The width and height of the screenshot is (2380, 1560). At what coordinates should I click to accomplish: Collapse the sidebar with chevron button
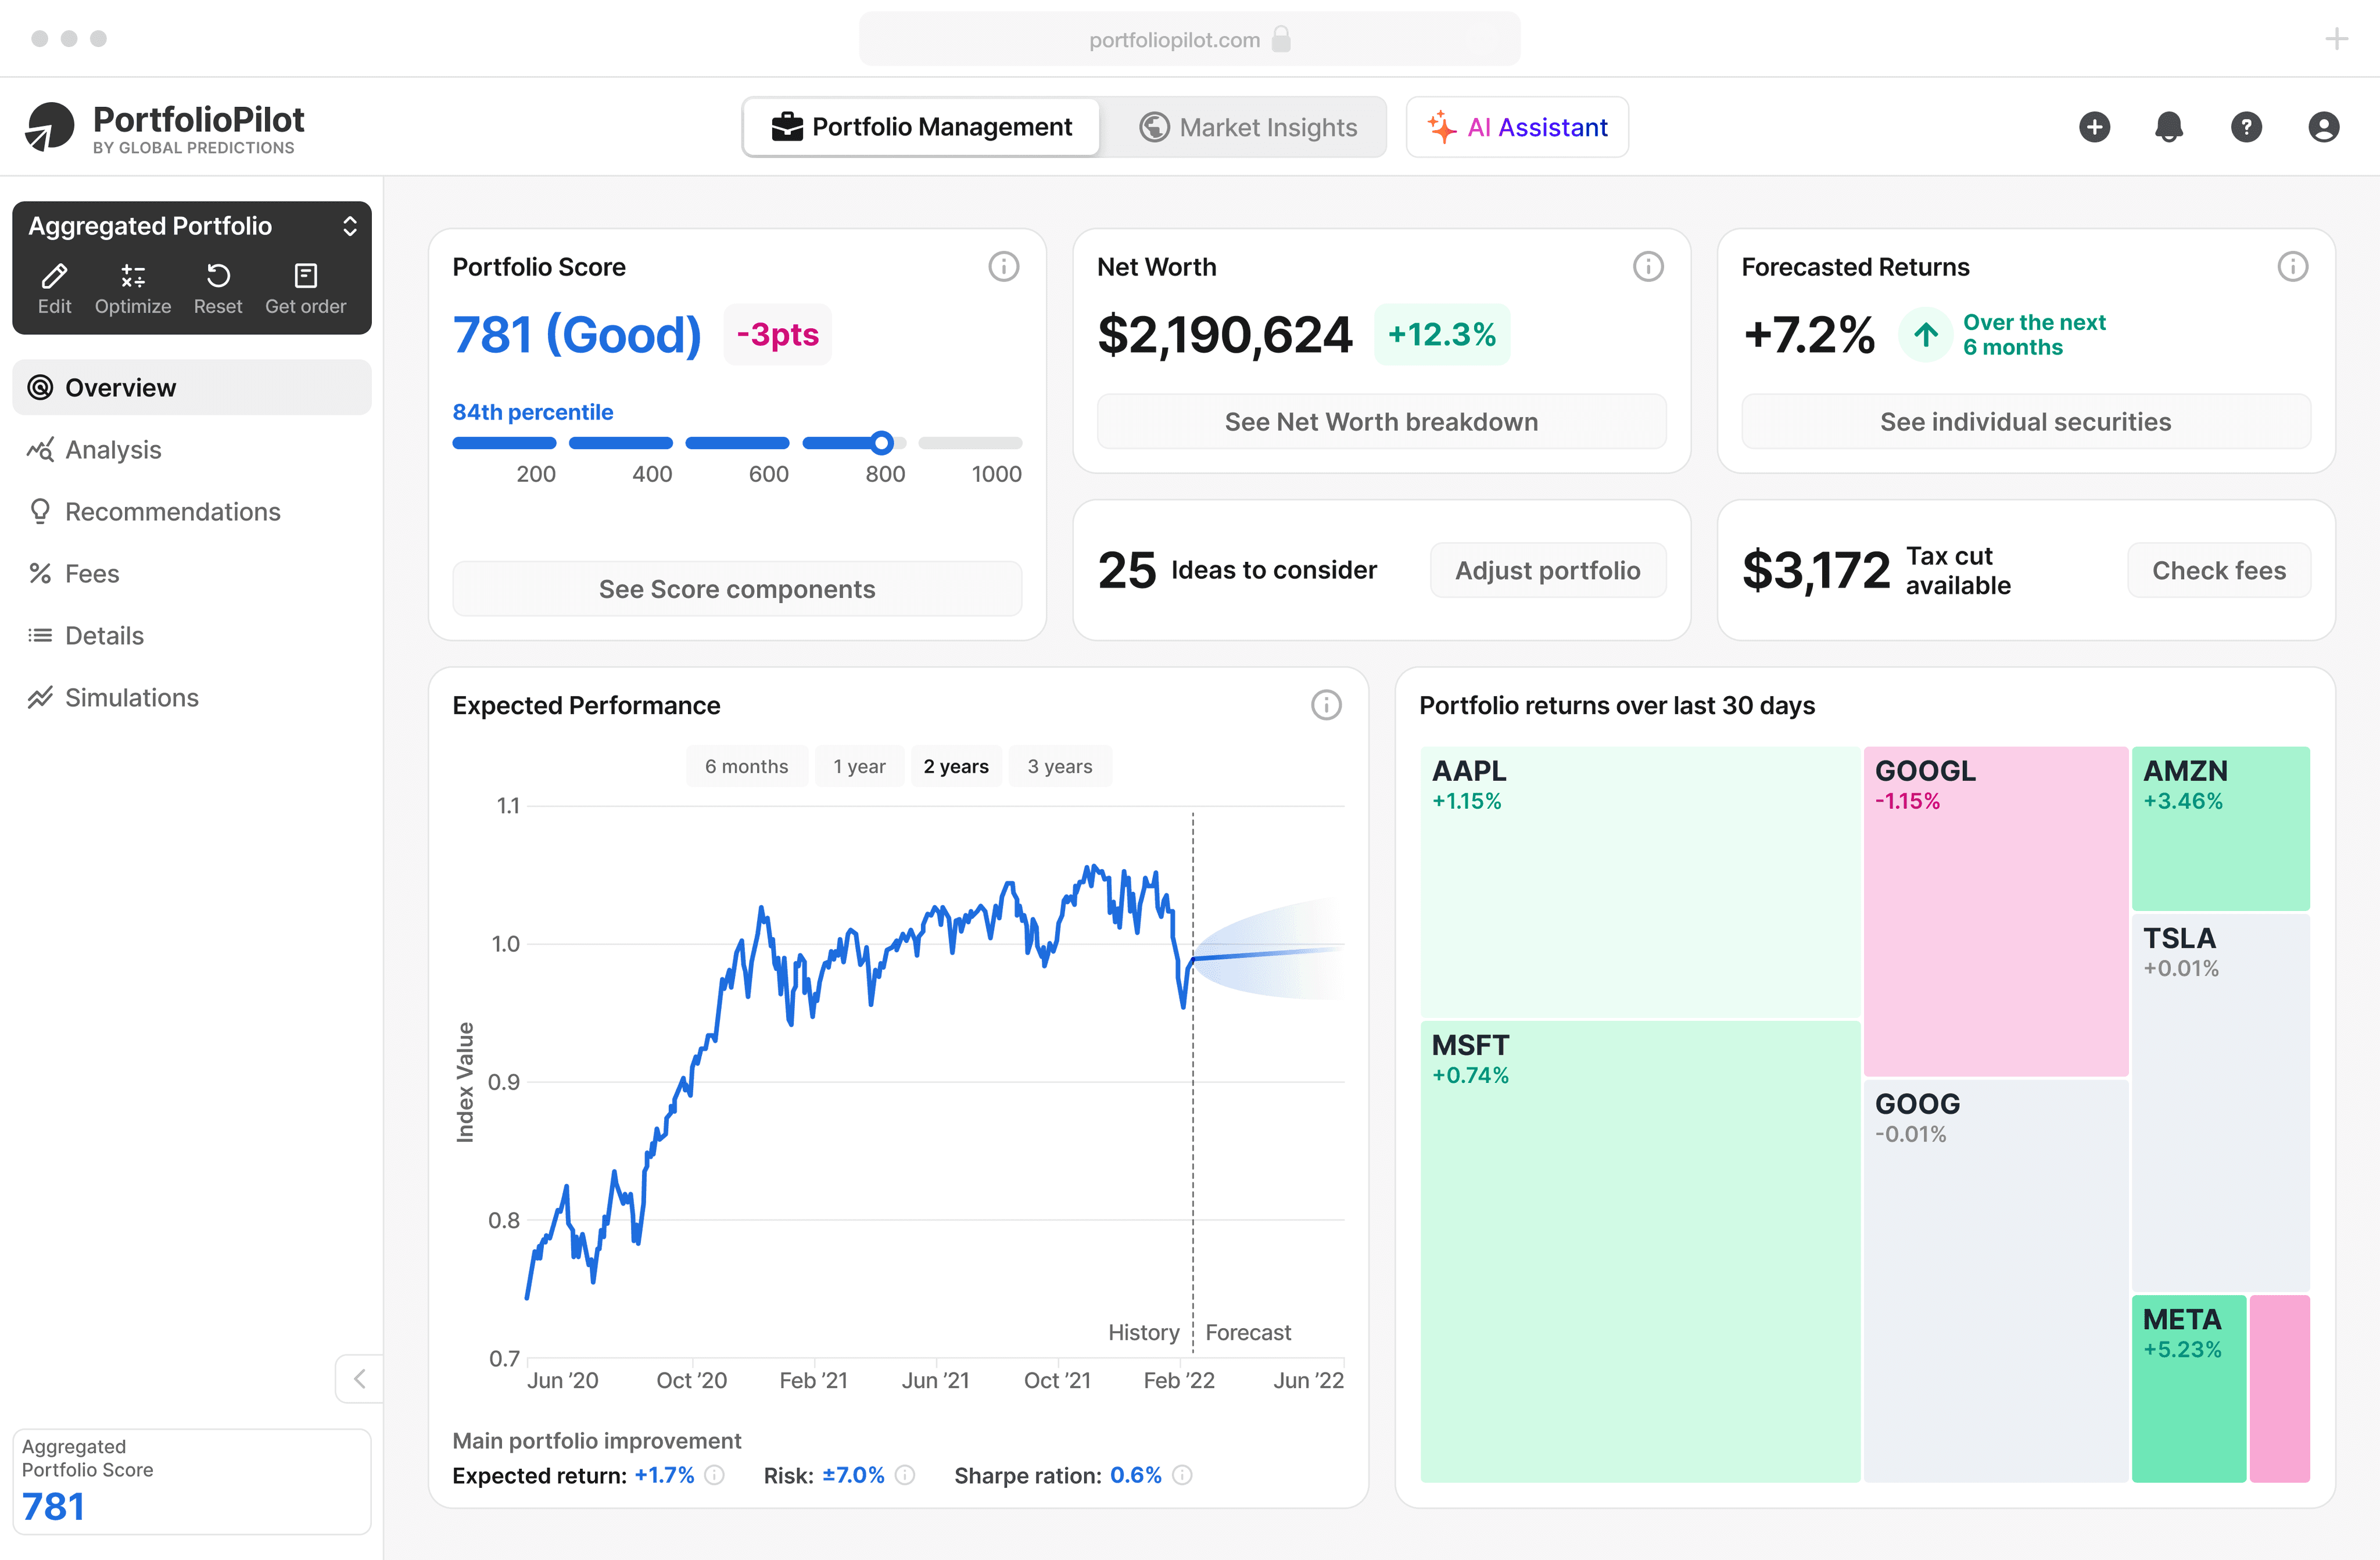[359, 1379]
